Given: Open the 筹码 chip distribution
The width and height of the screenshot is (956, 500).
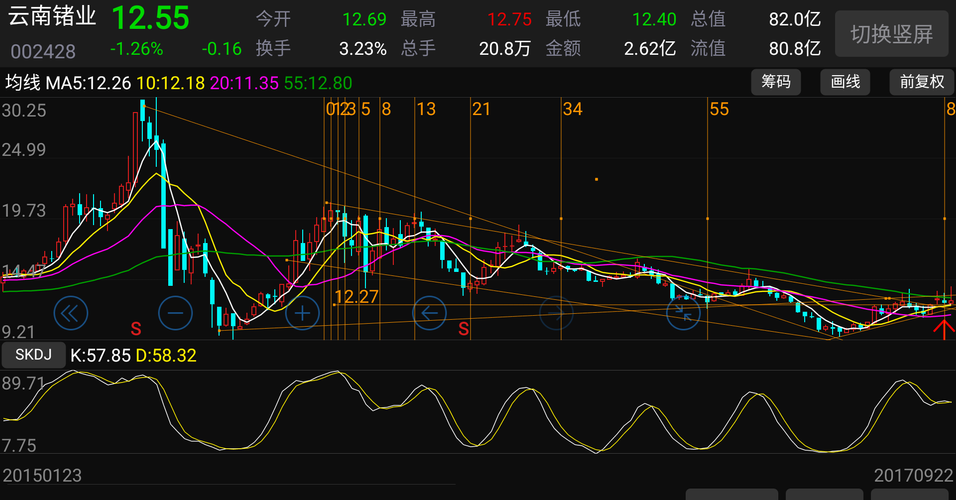Looking at the screenshot, I should [776, 82].
